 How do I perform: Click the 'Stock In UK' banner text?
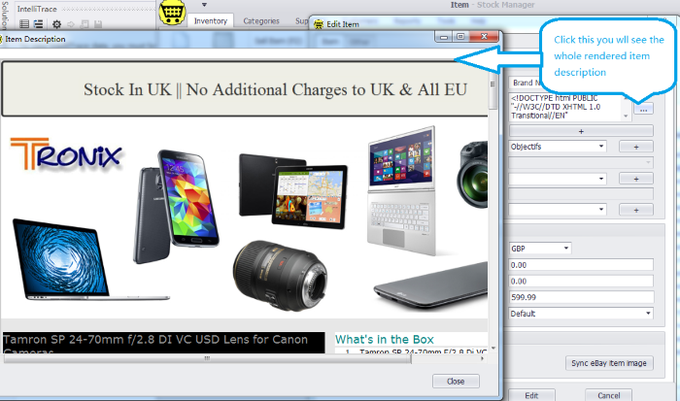tap(275, 90)
